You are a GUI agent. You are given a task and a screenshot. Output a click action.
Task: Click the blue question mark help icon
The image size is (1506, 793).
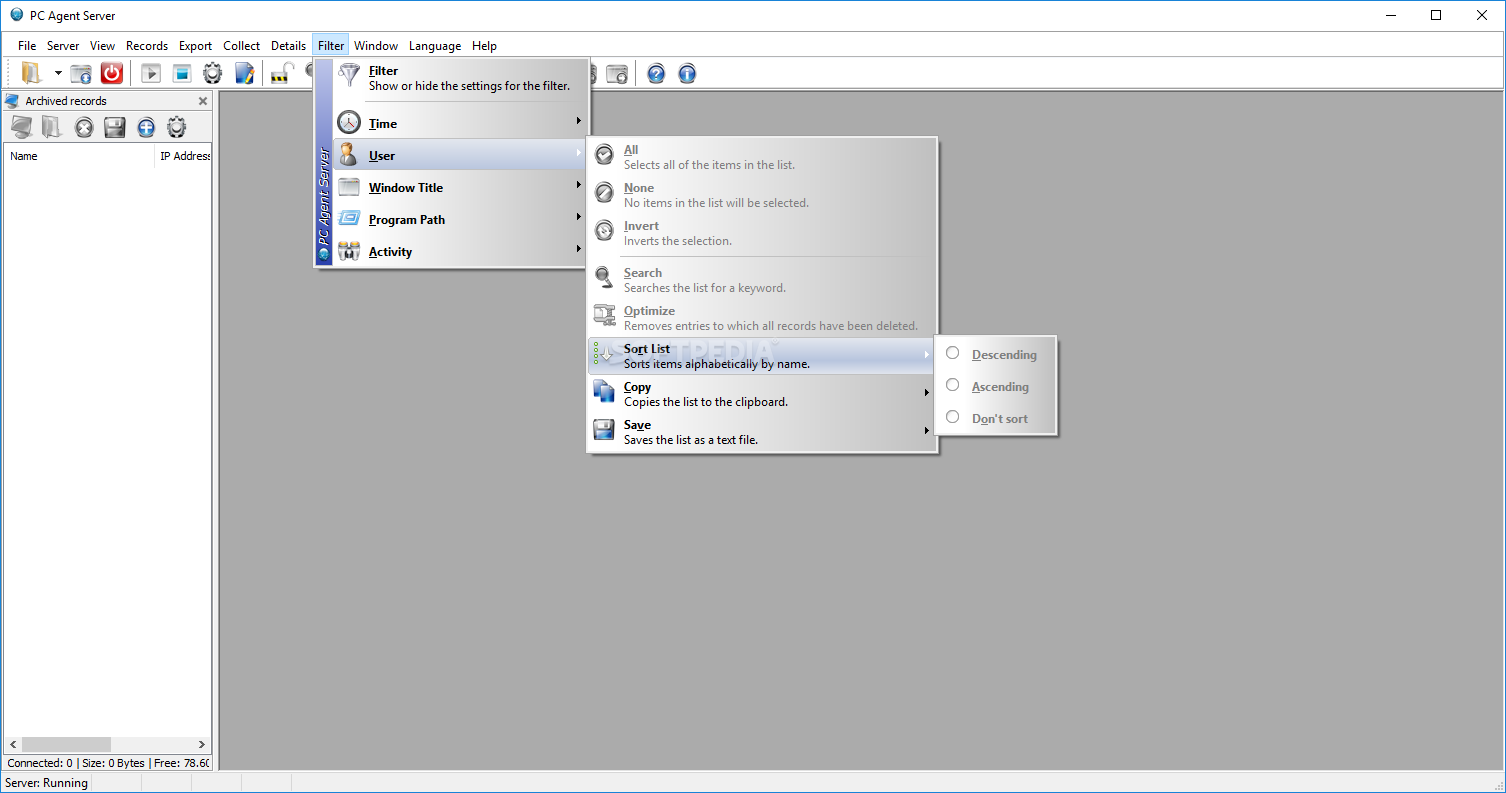(656, 73)
